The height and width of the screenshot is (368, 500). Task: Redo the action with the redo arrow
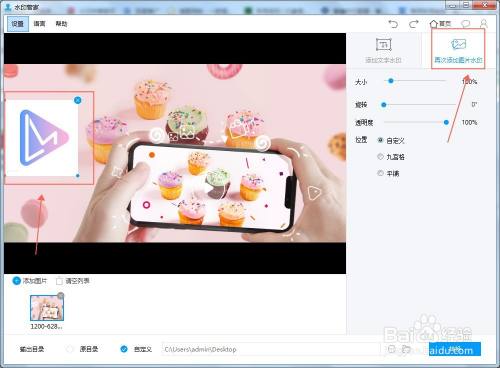(414, 24)
